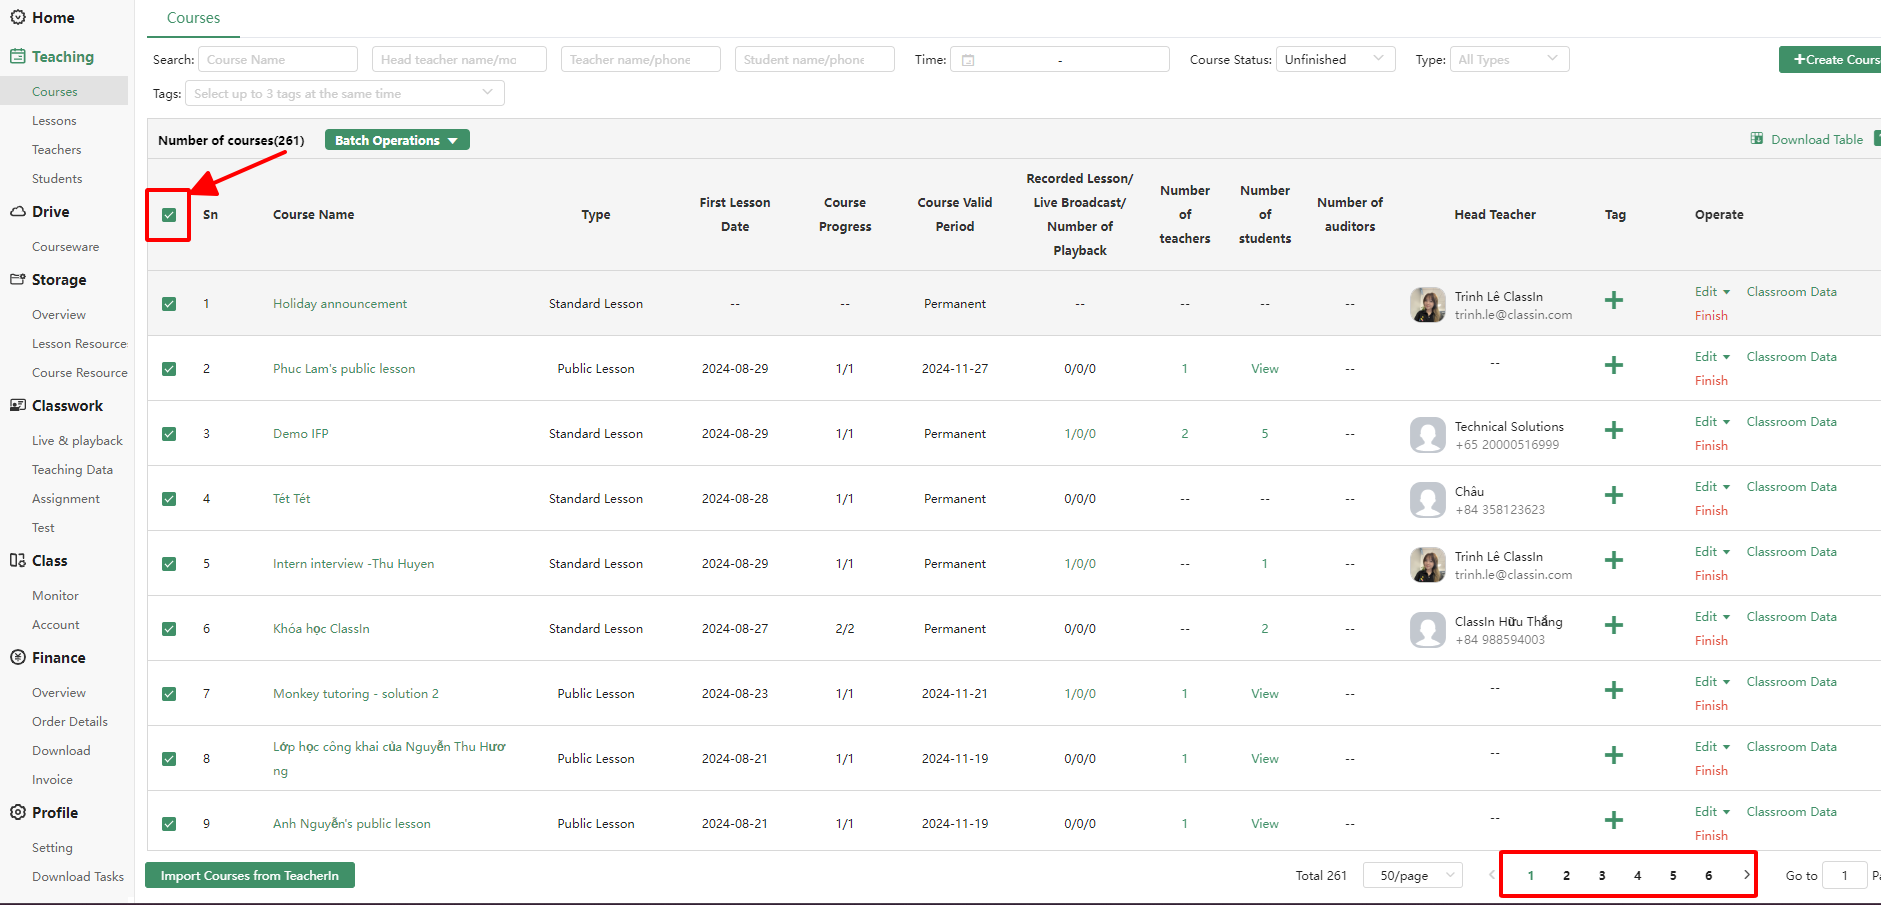Viewport: 1881px width, 905px height.
Task: Open Students in the Teaching menu
Action: pos(57,178)
